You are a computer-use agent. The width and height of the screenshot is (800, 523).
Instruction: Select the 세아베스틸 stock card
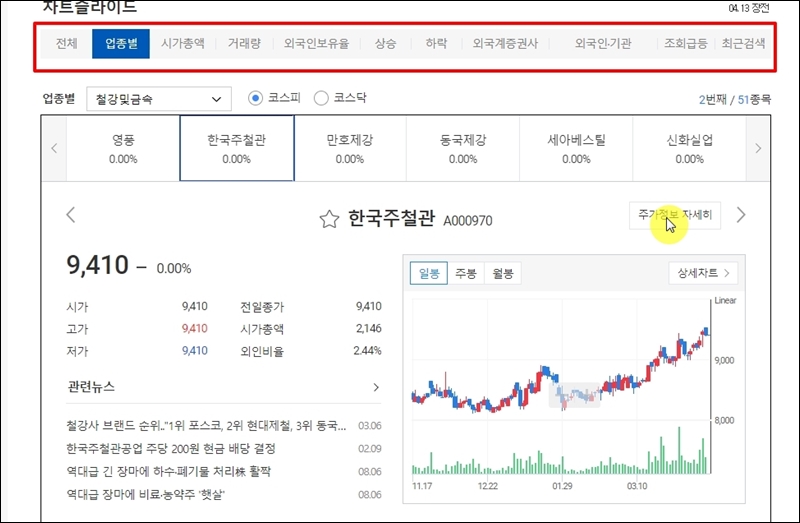click(x=577, y=148)
